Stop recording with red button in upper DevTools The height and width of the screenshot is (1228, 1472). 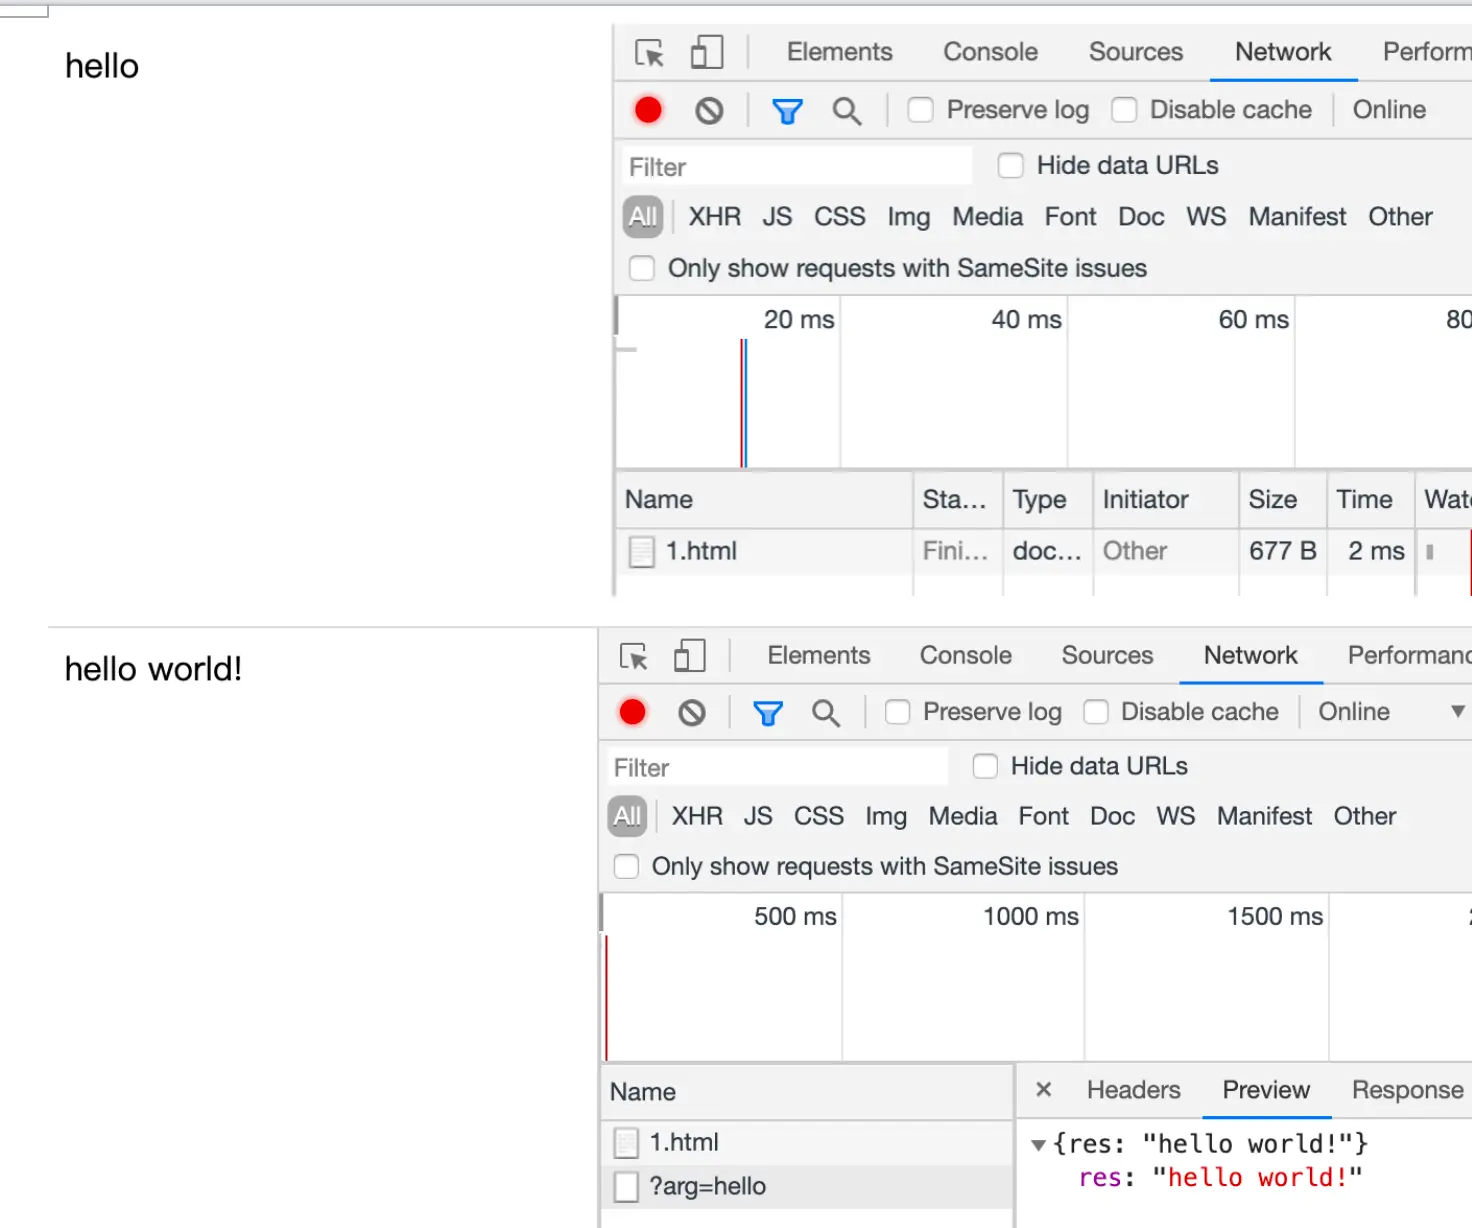click(648, 110)
